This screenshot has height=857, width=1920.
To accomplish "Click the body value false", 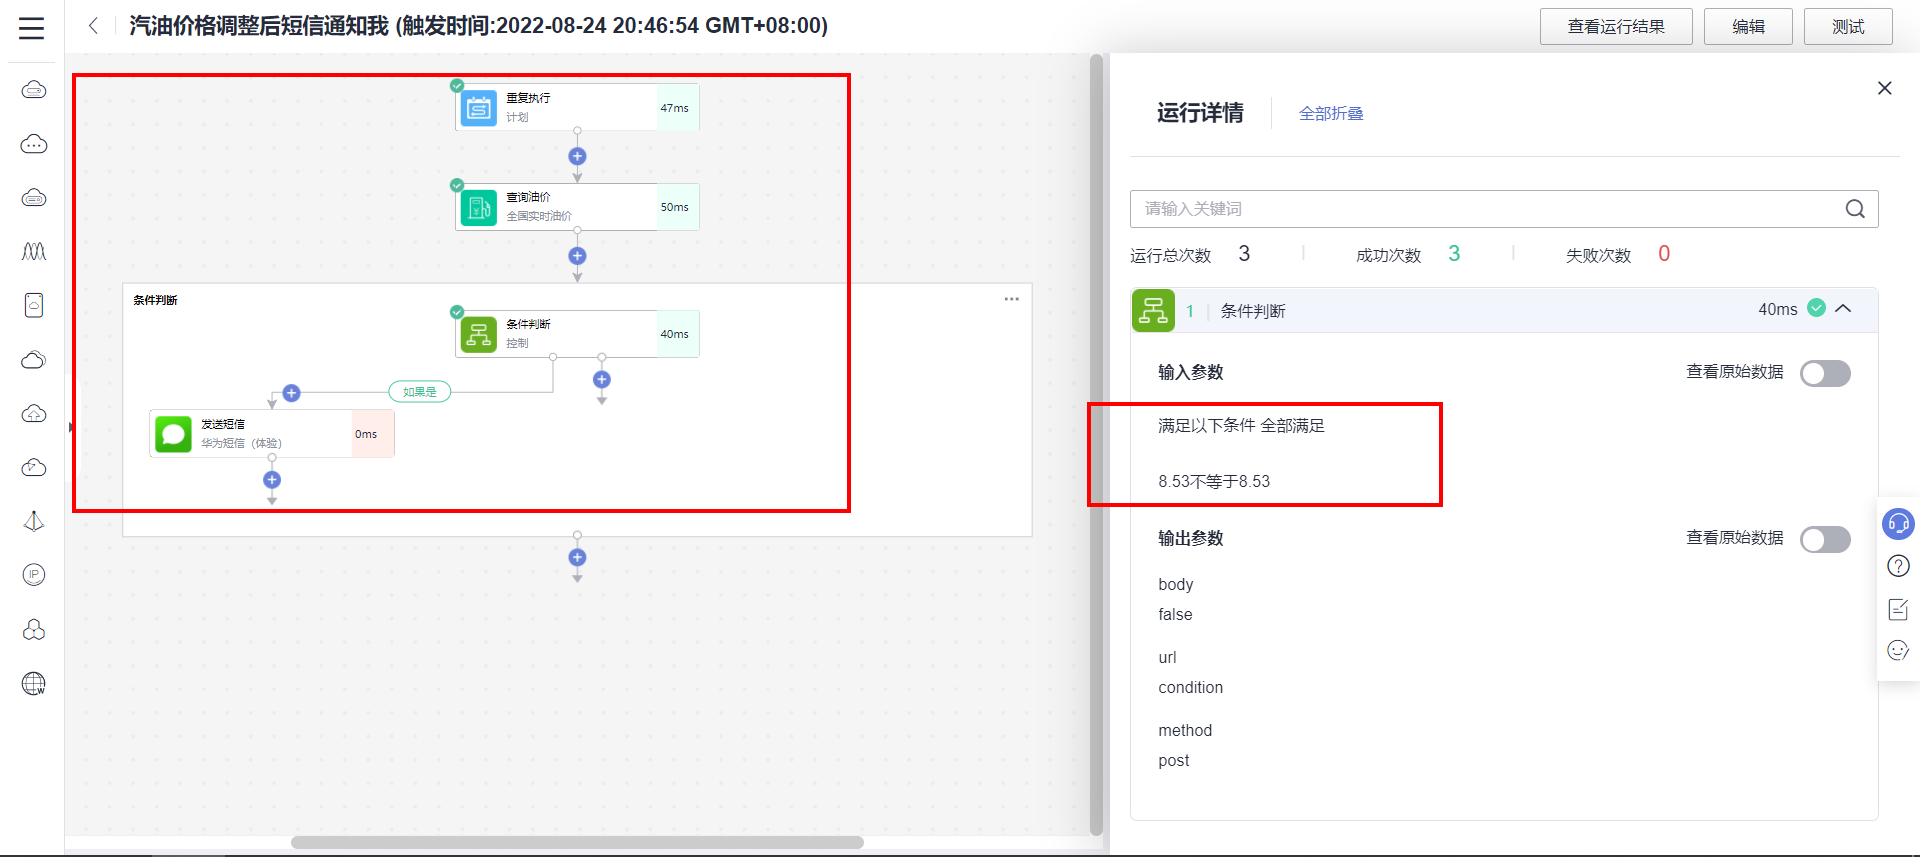I will click(x=1175, y=614).
